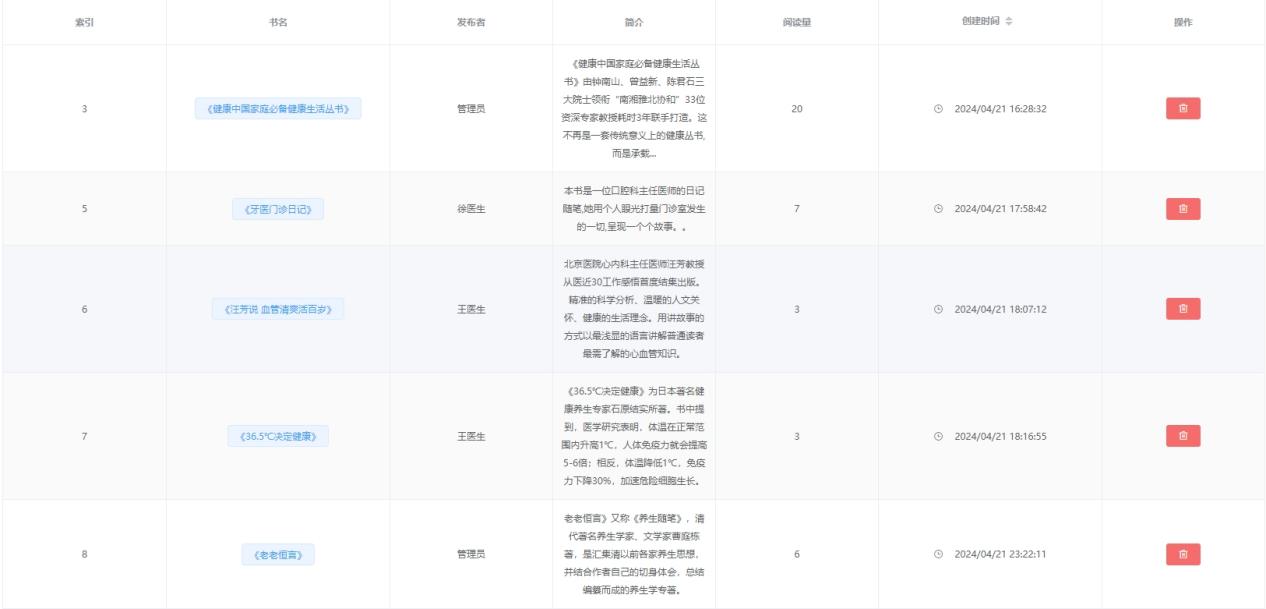This screenshot has height=609, width=1266.
Task: Click the description mentioning 钟南山、曾益新
Action: pos(633,109)
